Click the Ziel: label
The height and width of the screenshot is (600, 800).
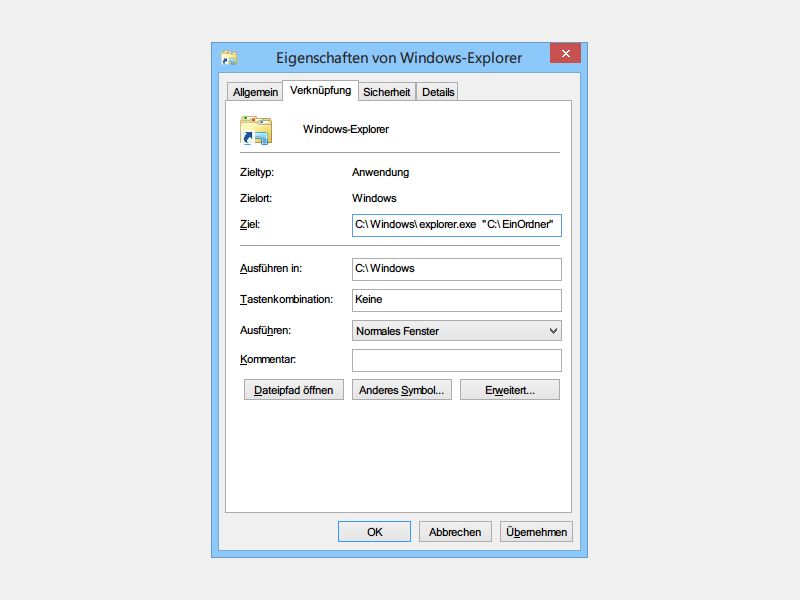coord(249,224)
